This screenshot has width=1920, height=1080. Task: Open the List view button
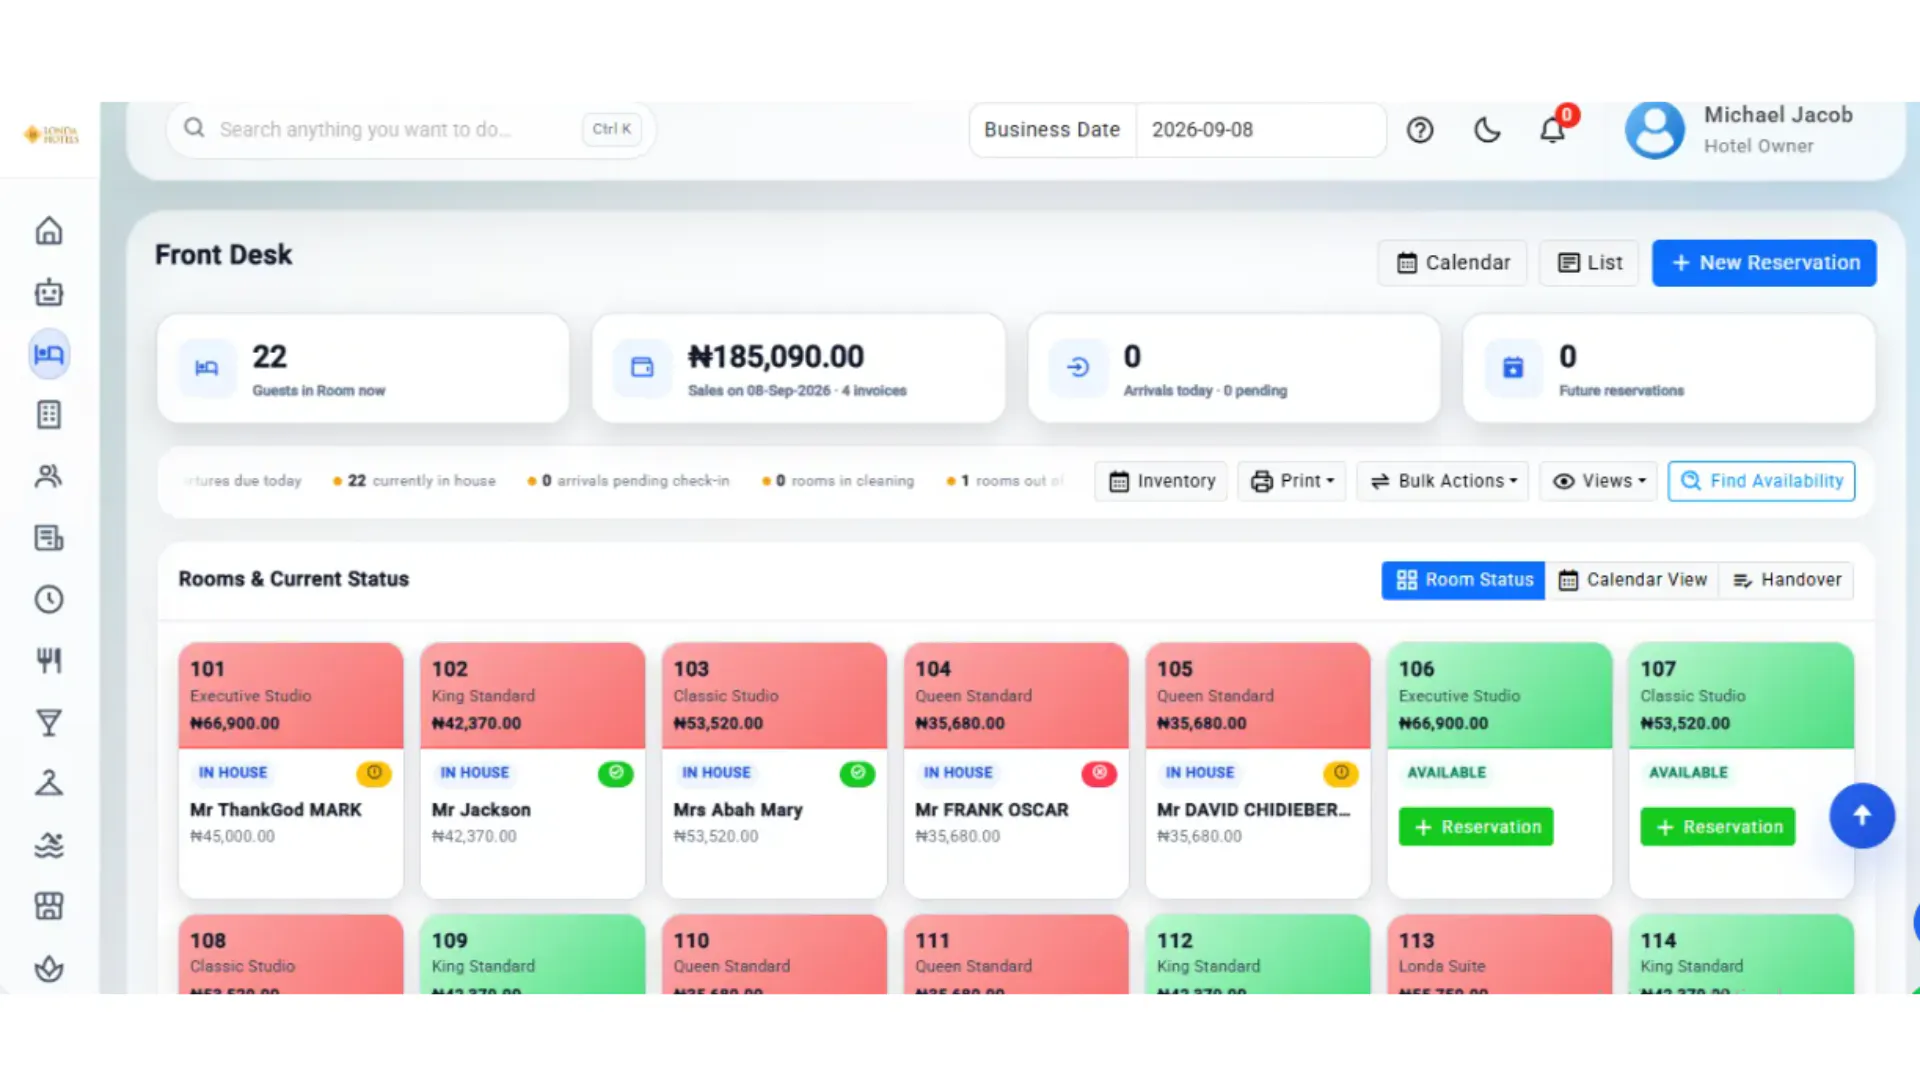point(1589,263)
